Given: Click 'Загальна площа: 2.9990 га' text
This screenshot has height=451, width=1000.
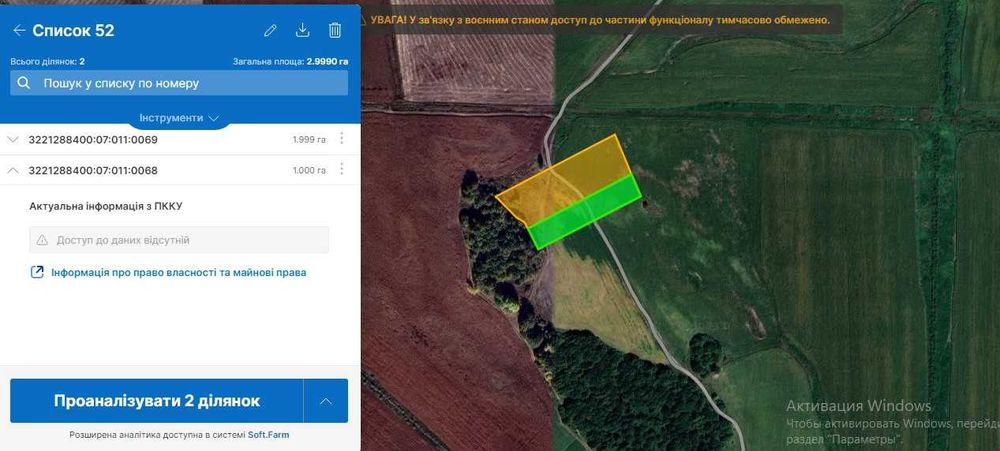Looking at the screenshot, I should point(291,62).
